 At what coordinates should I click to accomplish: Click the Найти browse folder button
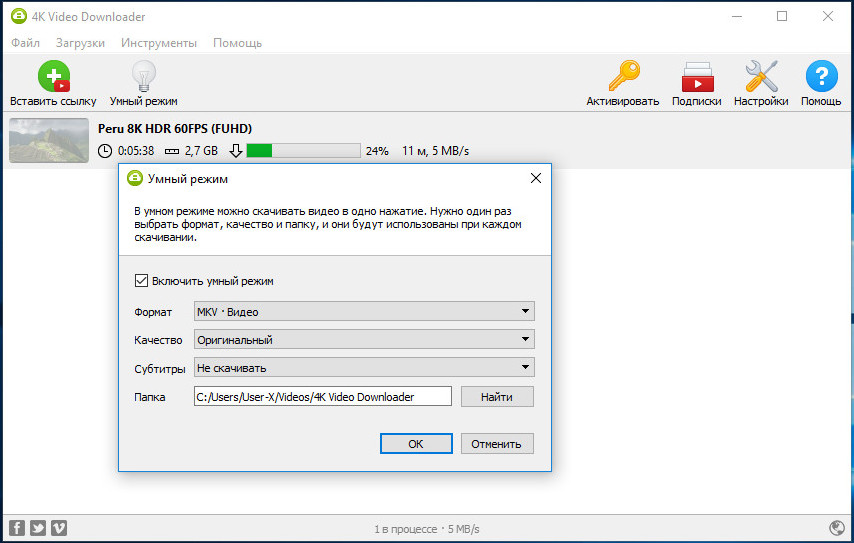(497, 396)
